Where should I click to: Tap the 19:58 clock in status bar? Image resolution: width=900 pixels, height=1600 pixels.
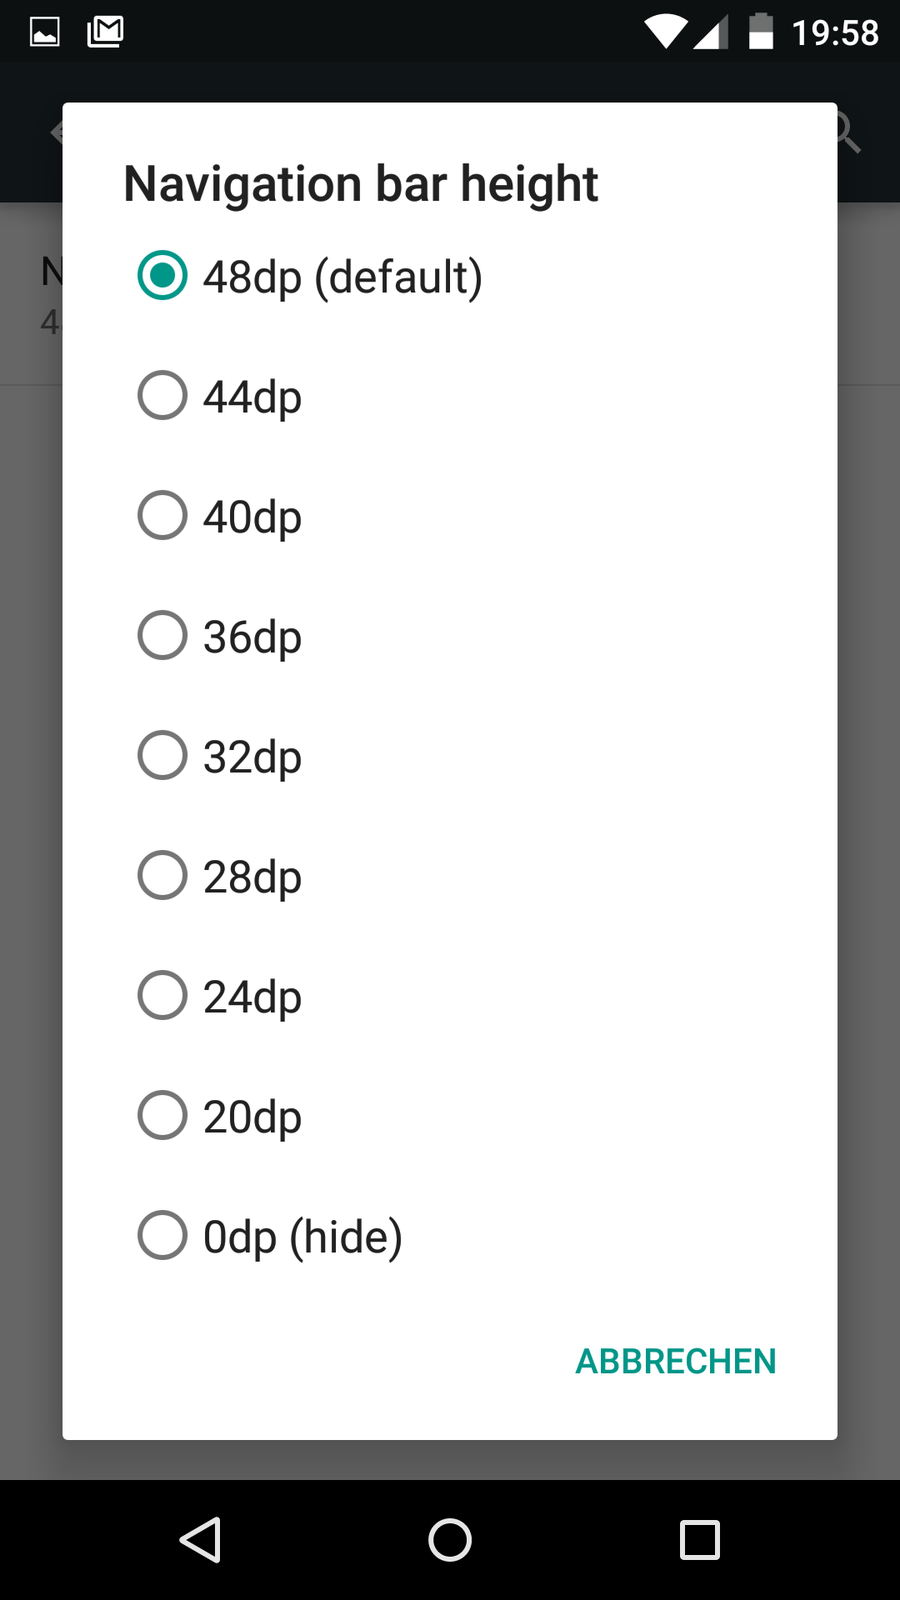click(835, 33)
